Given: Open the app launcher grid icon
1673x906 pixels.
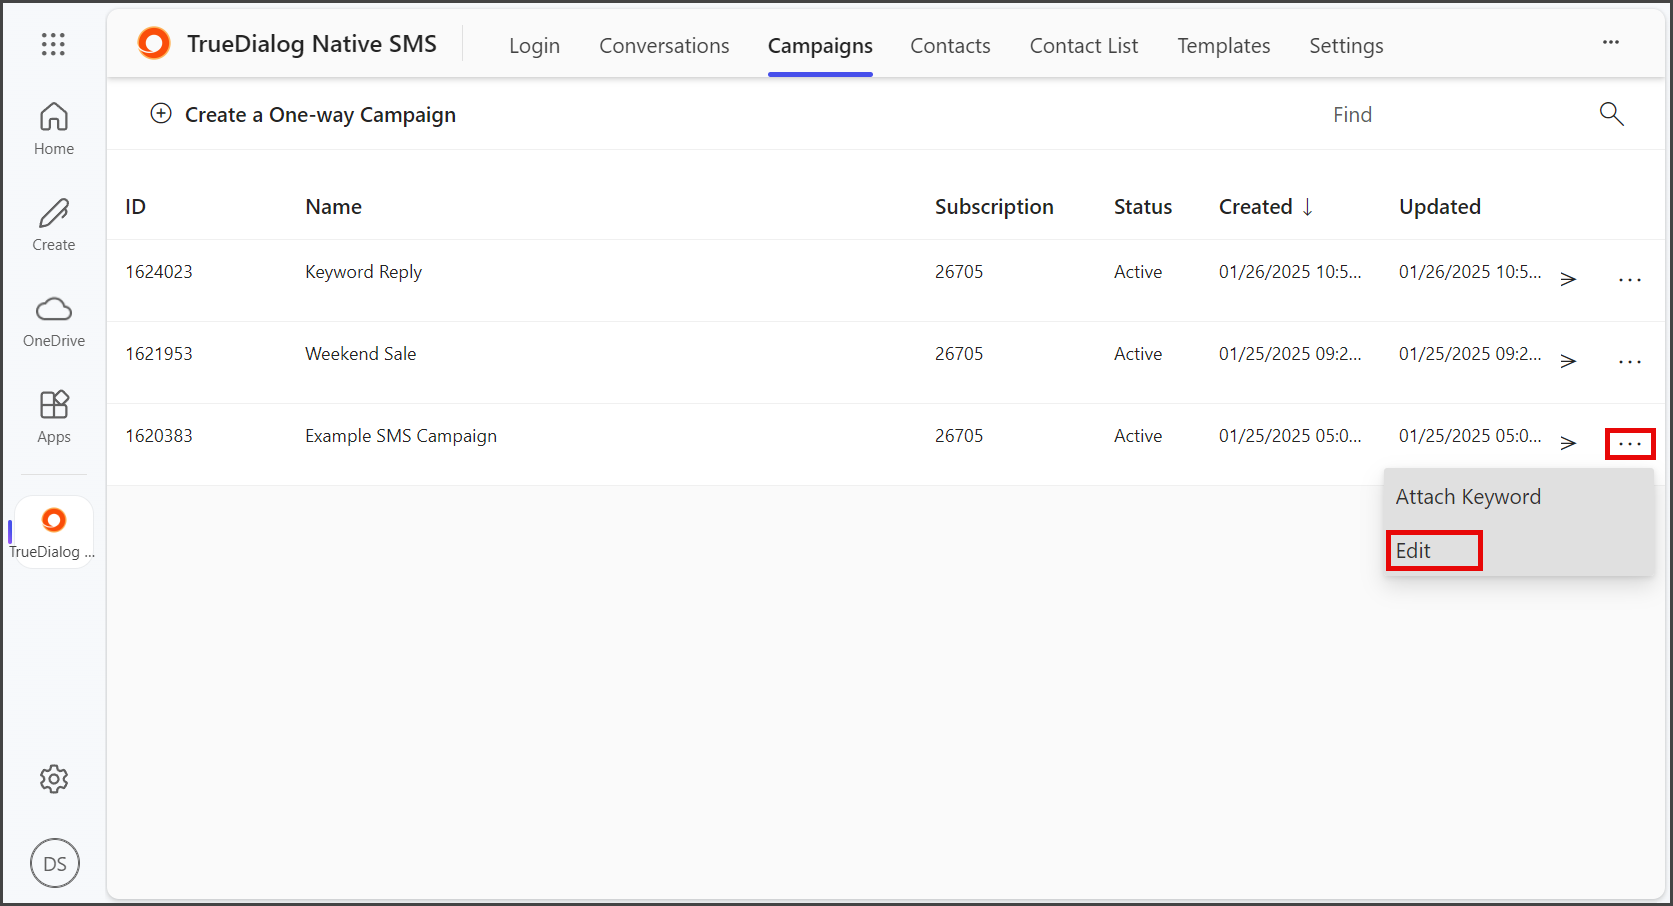Looking at the screenshot, I should [x=53, y=44].
